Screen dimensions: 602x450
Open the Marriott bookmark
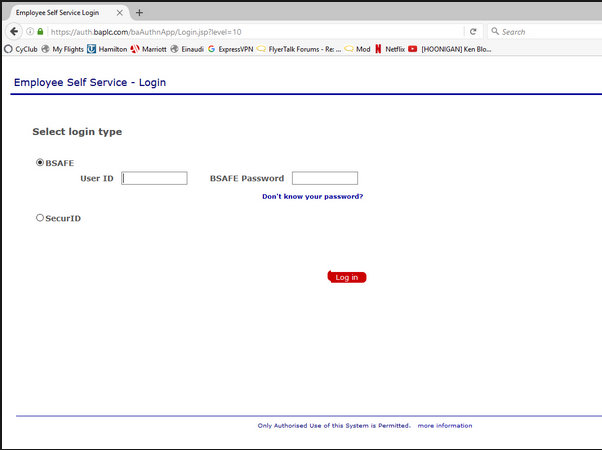click(x=149, y=49)
